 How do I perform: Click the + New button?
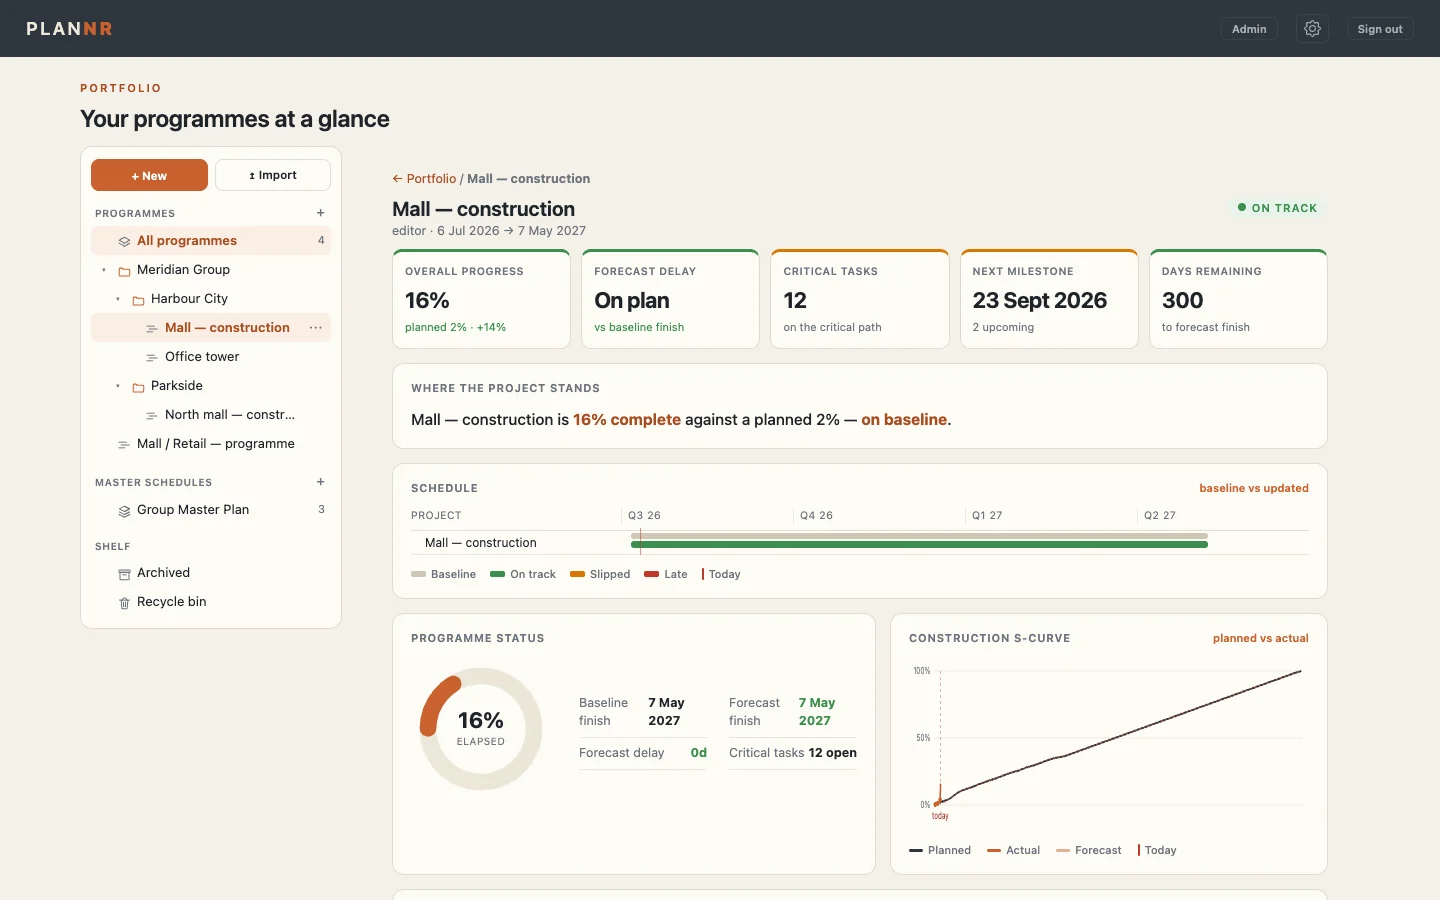tap(149, 175)
